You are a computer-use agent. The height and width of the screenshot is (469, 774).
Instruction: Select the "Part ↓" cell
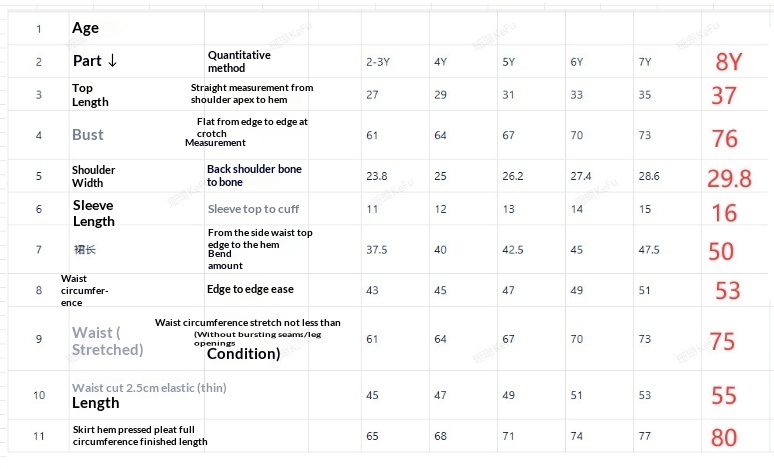point(95,61)
